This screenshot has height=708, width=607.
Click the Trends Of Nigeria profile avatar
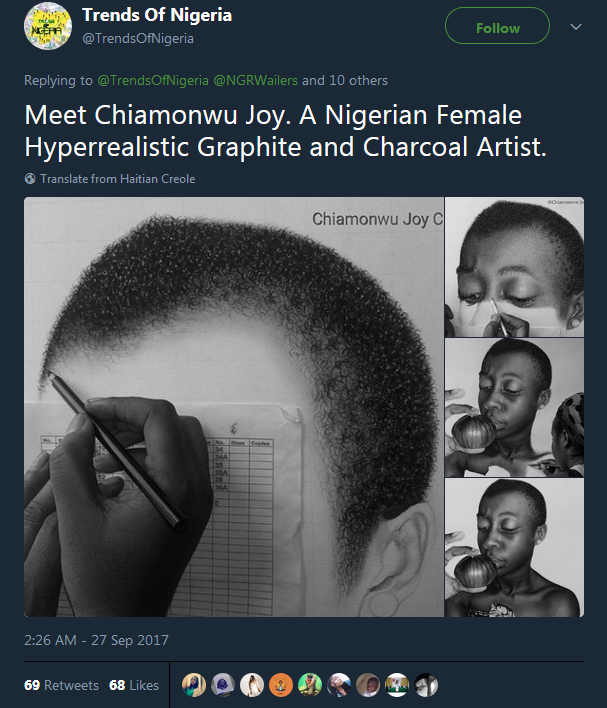pos(46,27)
